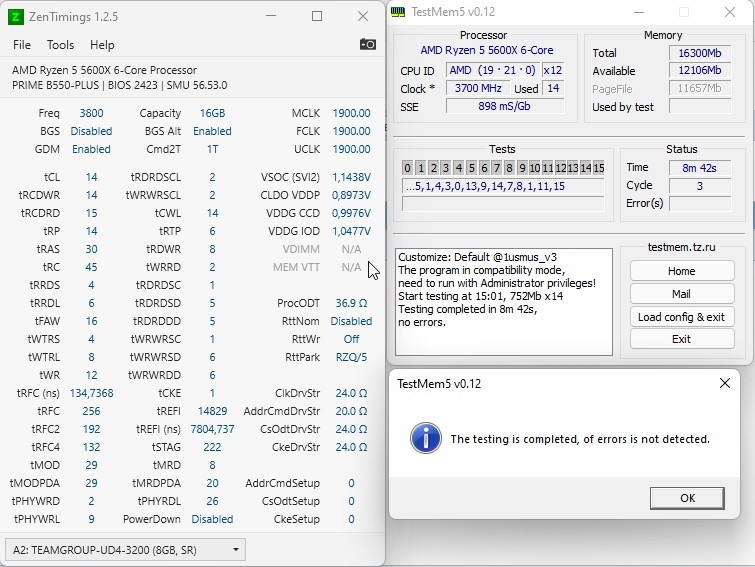The width and height of the screenshot is (755, 567).
Task: Expand the A2: TEAMGROUP-UD4-3200 module dropdown
Action: pyautogui.click(x=125, y=550)
